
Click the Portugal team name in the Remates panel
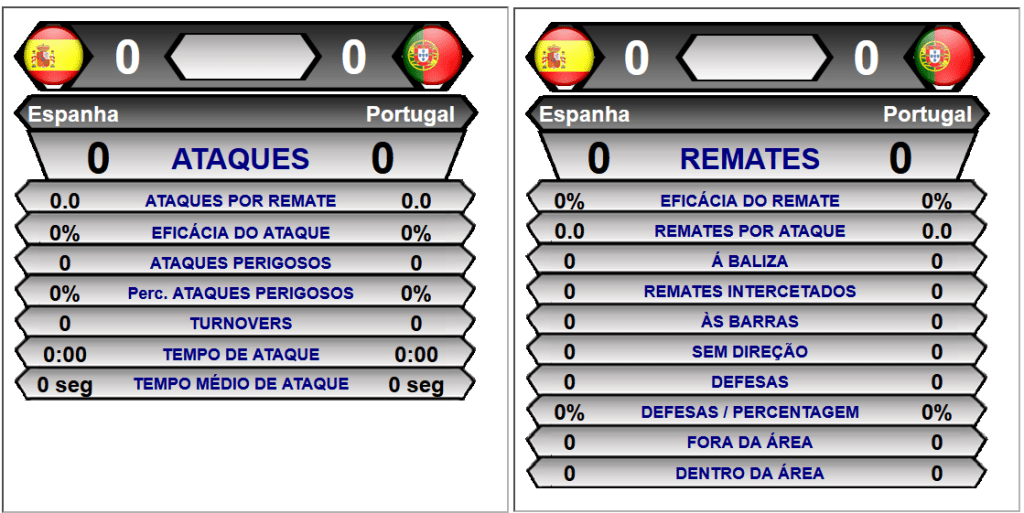point(927,114)
